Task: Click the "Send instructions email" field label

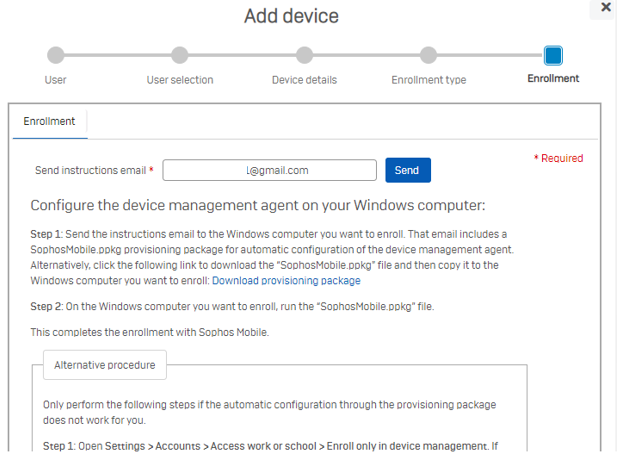Action: pyautogui.click(x=94, y=171)
